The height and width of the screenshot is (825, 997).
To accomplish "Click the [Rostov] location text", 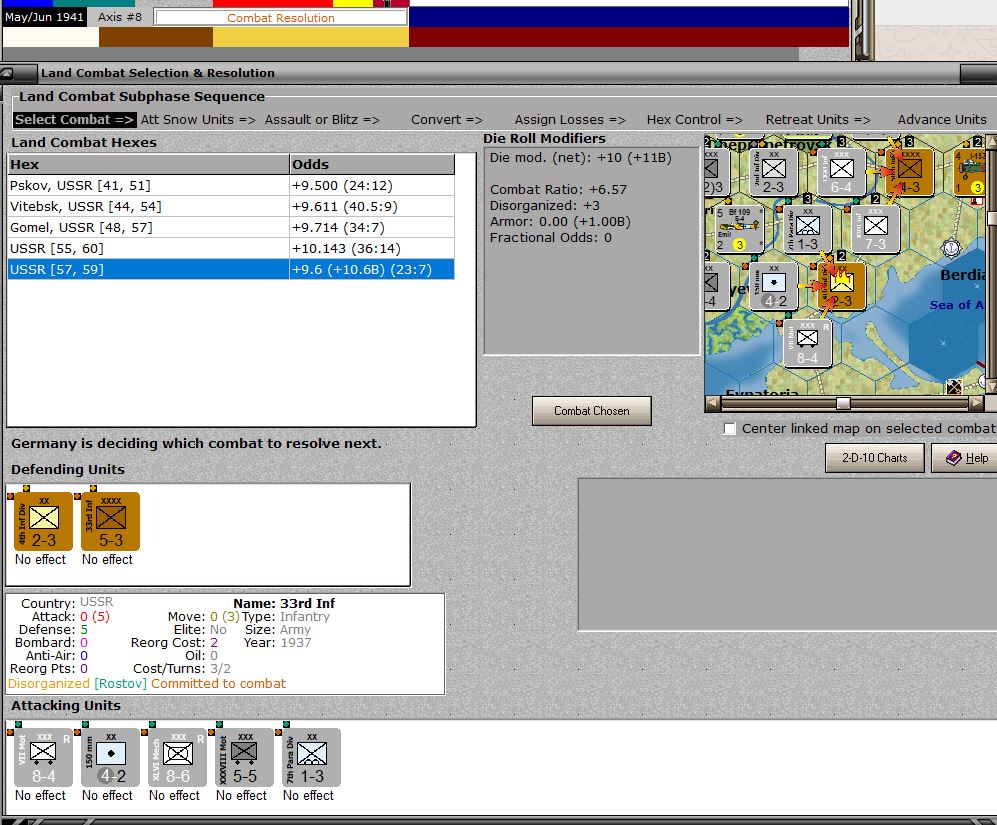I will coord(120,684).
